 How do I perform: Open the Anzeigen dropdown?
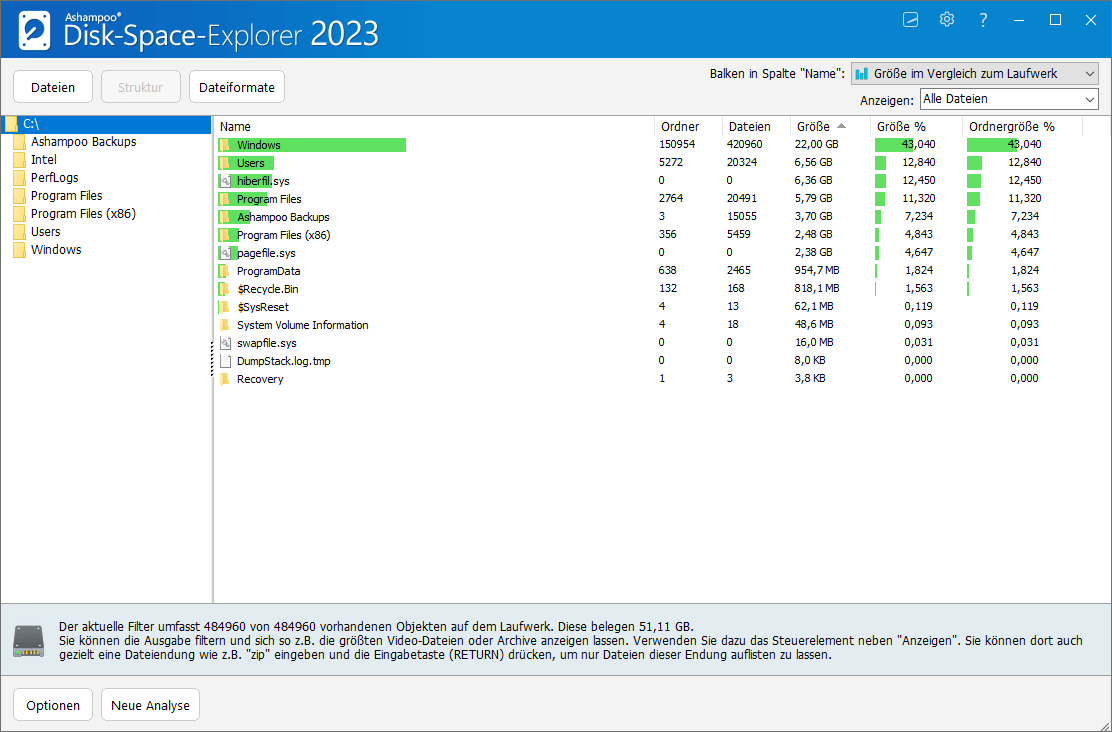(x=1008, y=99)
